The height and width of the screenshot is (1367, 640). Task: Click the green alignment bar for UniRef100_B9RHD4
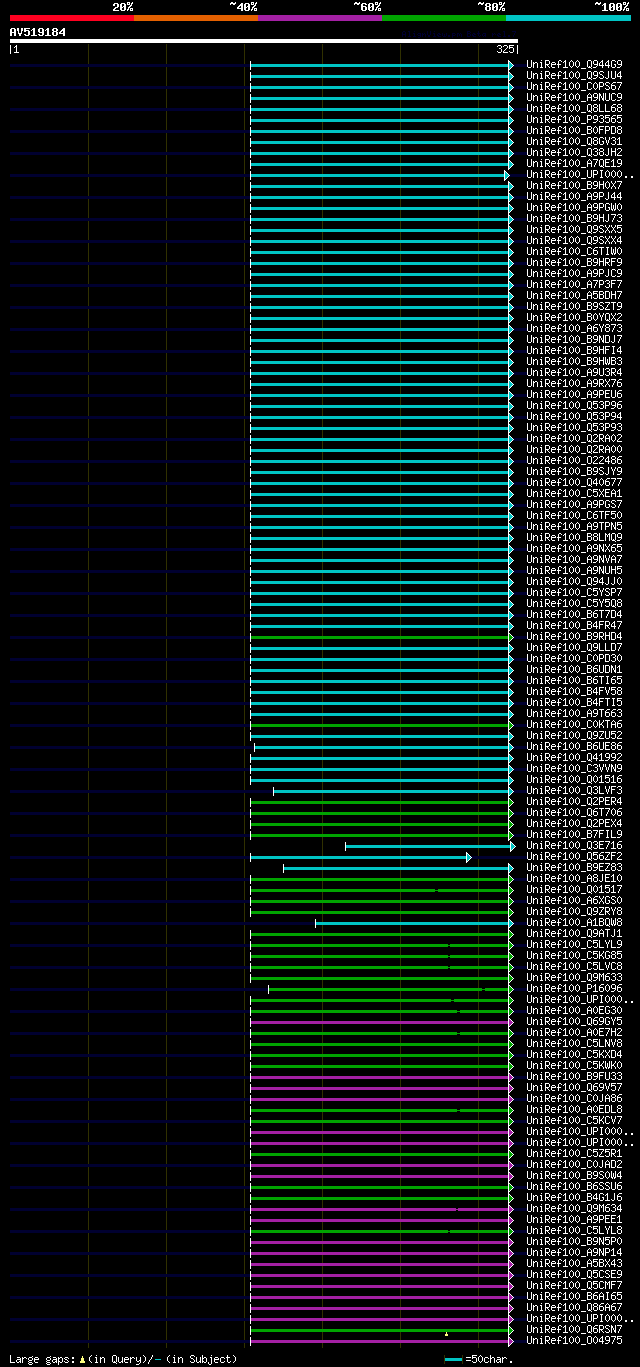point(380,636)
